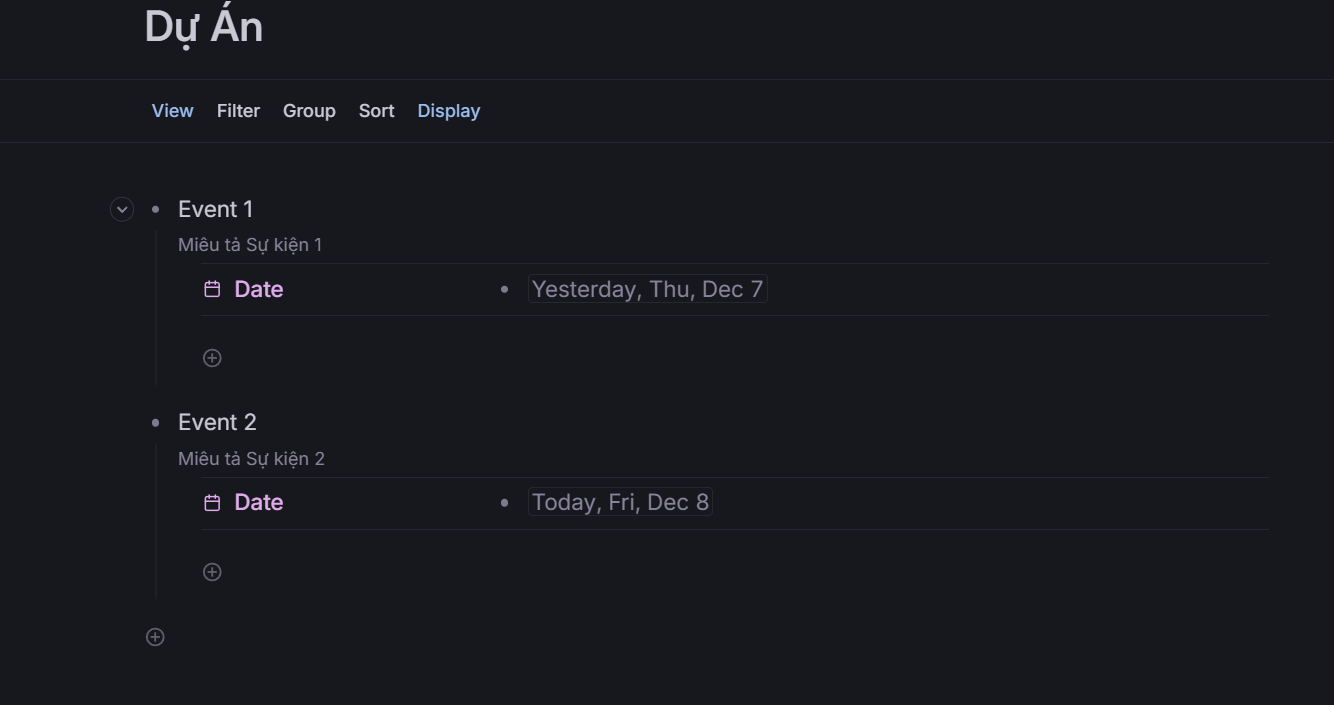Open the View menu
Image resolution: width=1334 pixels, height=705 pixels.
[x=172, y=111]
